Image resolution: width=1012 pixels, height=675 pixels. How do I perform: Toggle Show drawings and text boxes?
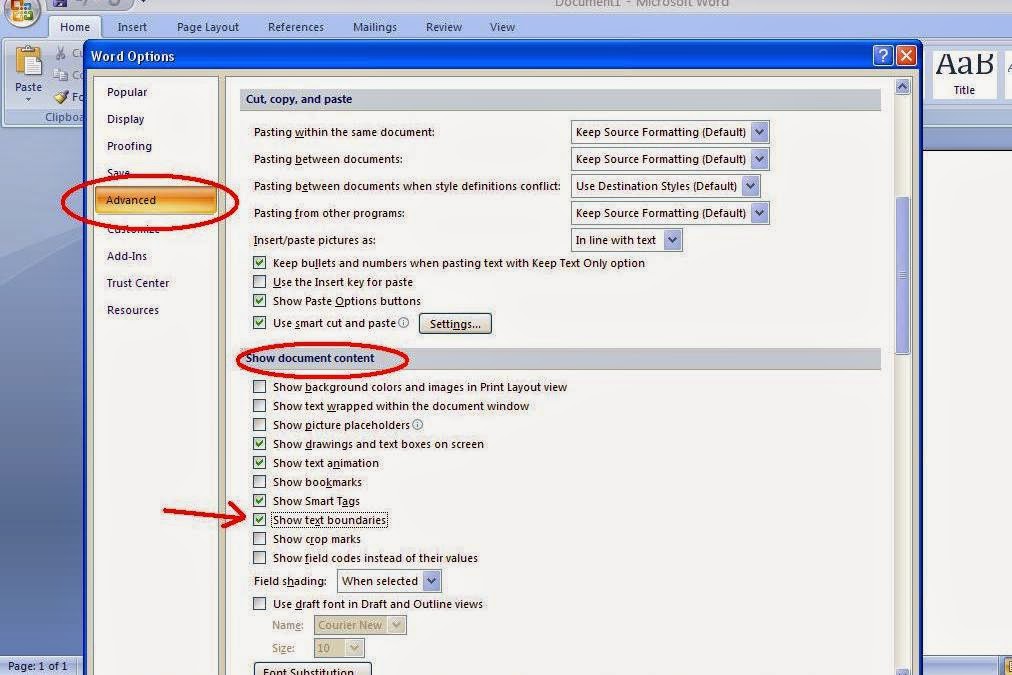click(259, 444)
